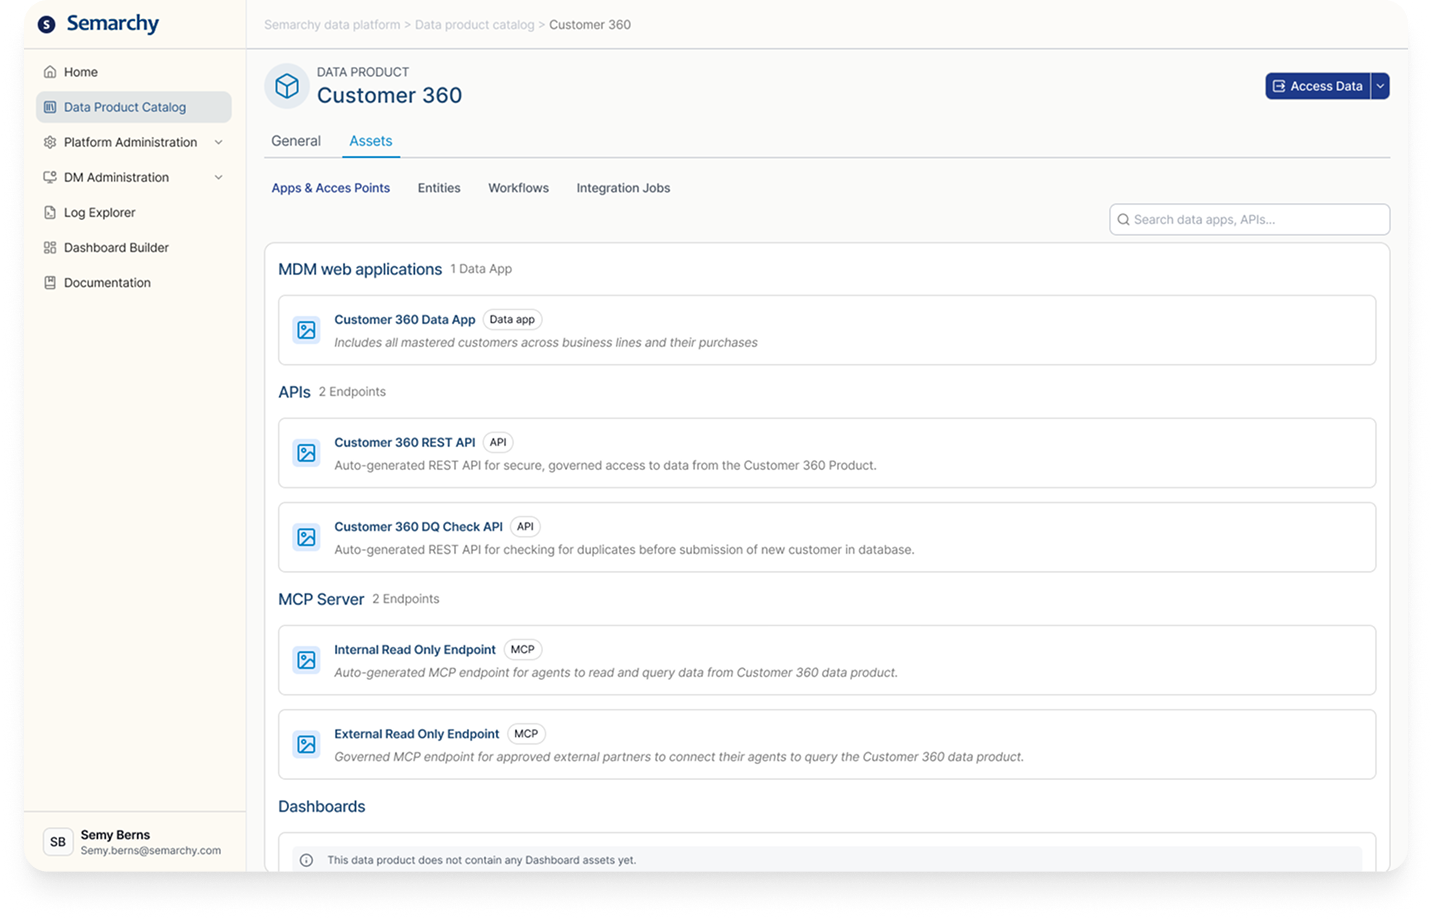
Task: Click the Internal Read Only Endpoint icon
Action: tap(306, 660)
